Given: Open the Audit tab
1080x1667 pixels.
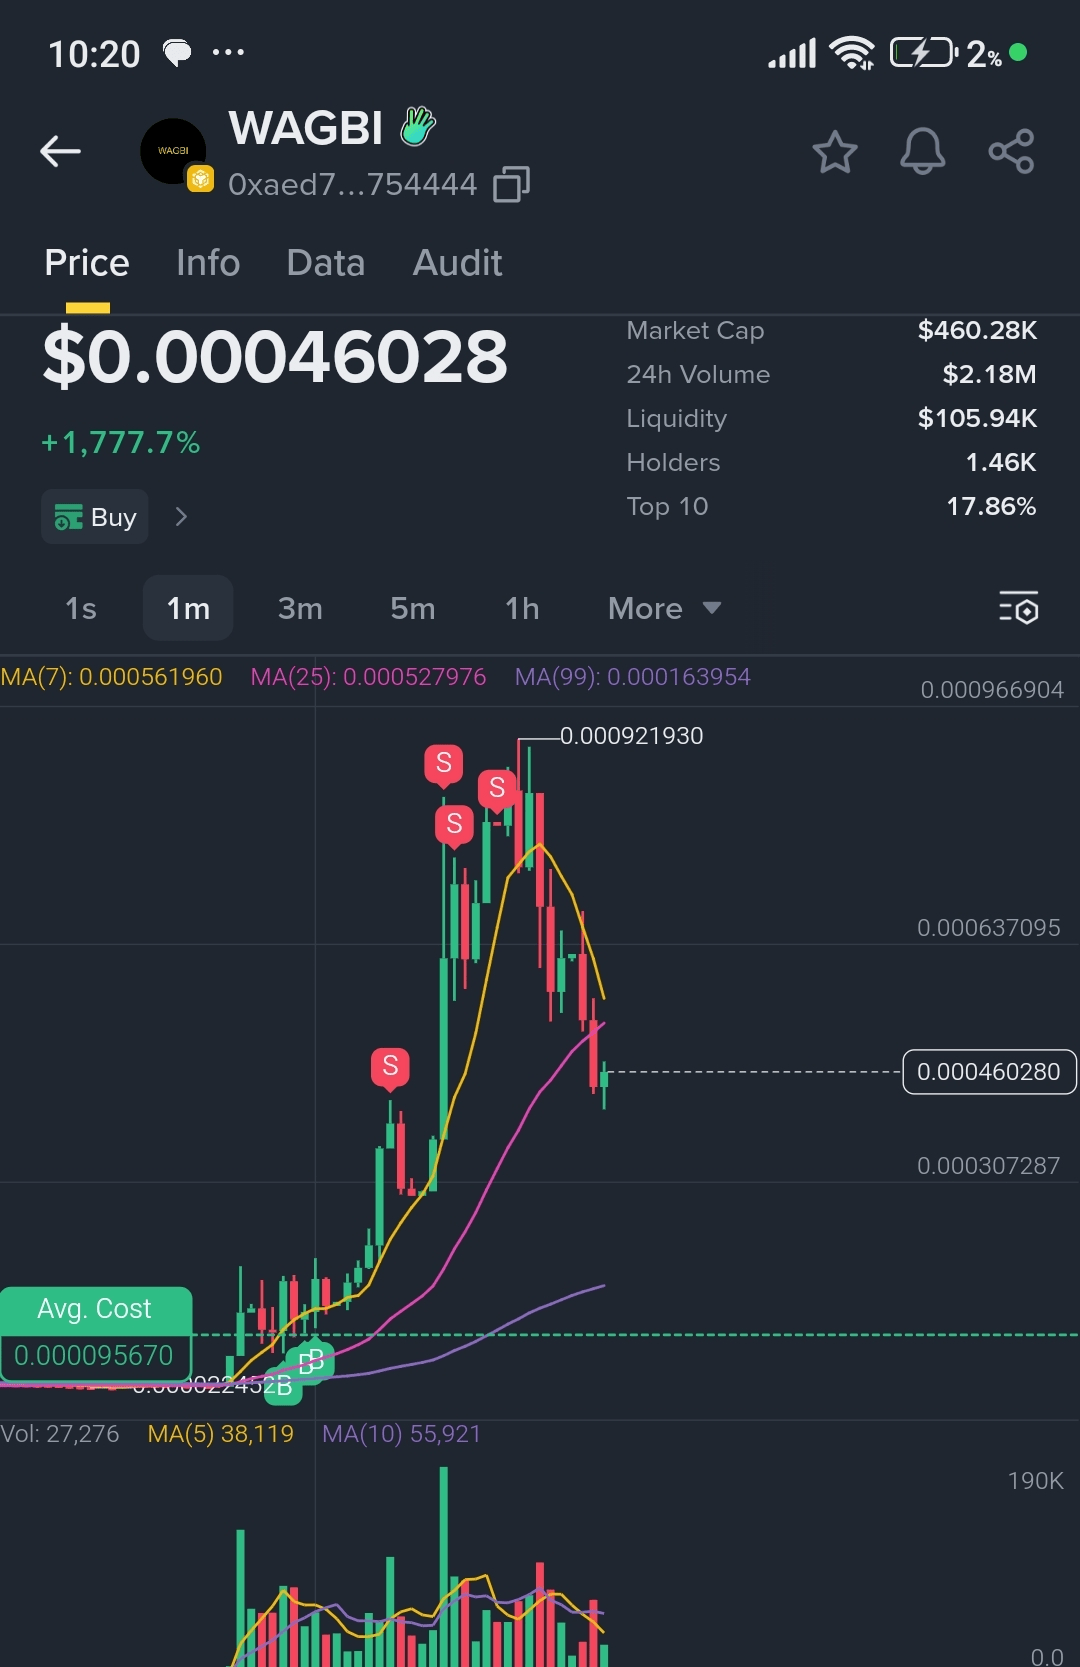Looking at the screenshot, I should (x=457, y=263).
